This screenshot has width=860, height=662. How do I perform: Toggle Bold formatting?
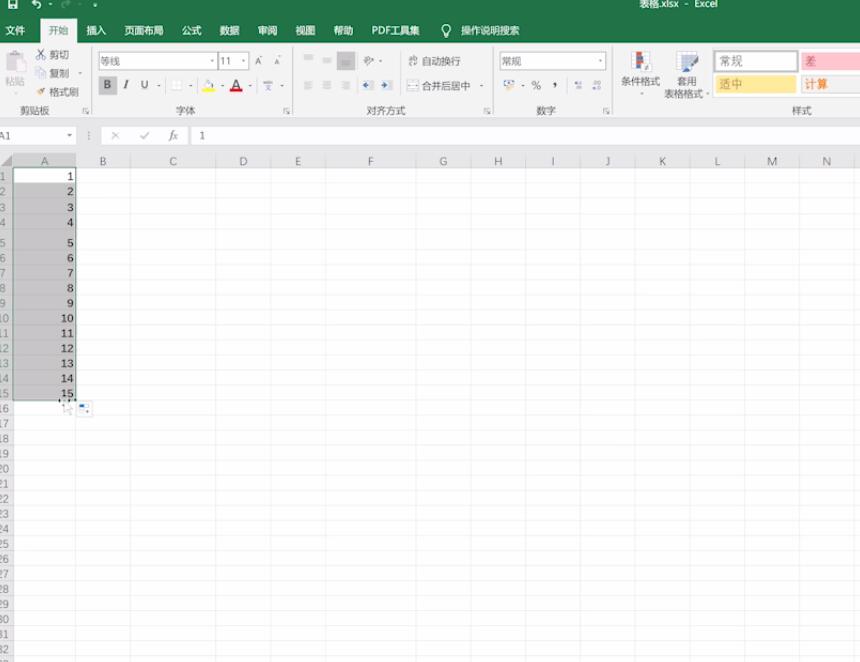108,85
